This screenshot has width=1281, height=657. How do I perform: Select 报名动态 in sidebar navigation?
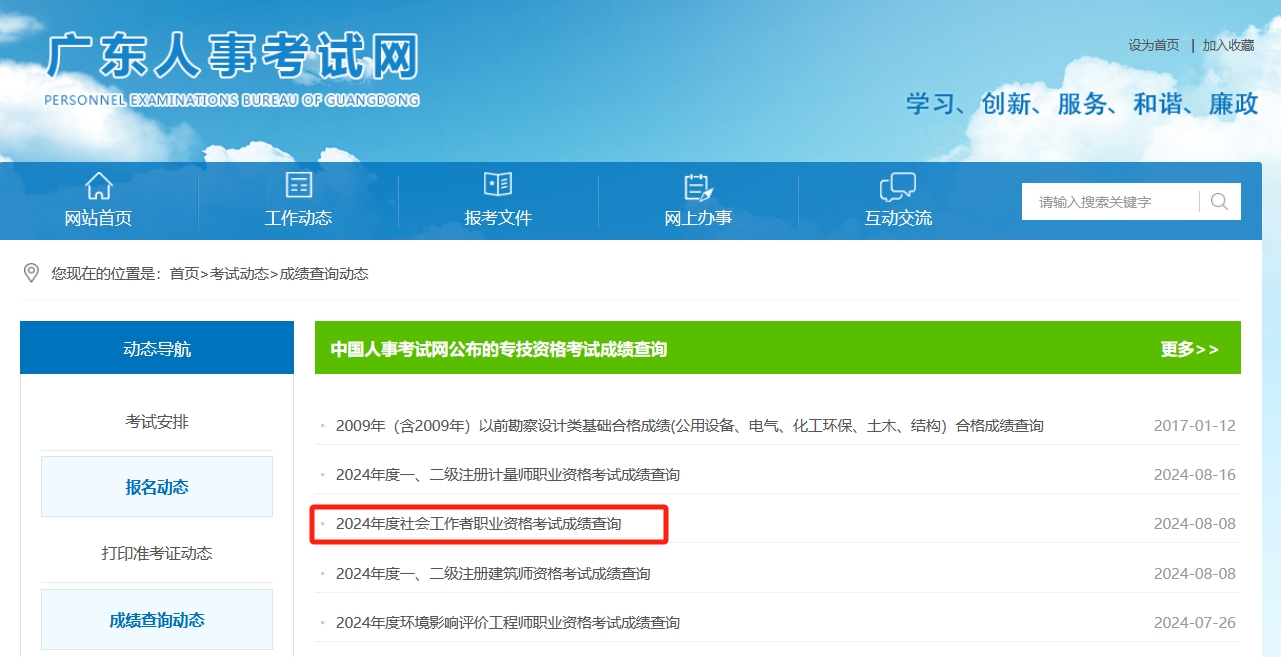(157, 487)
